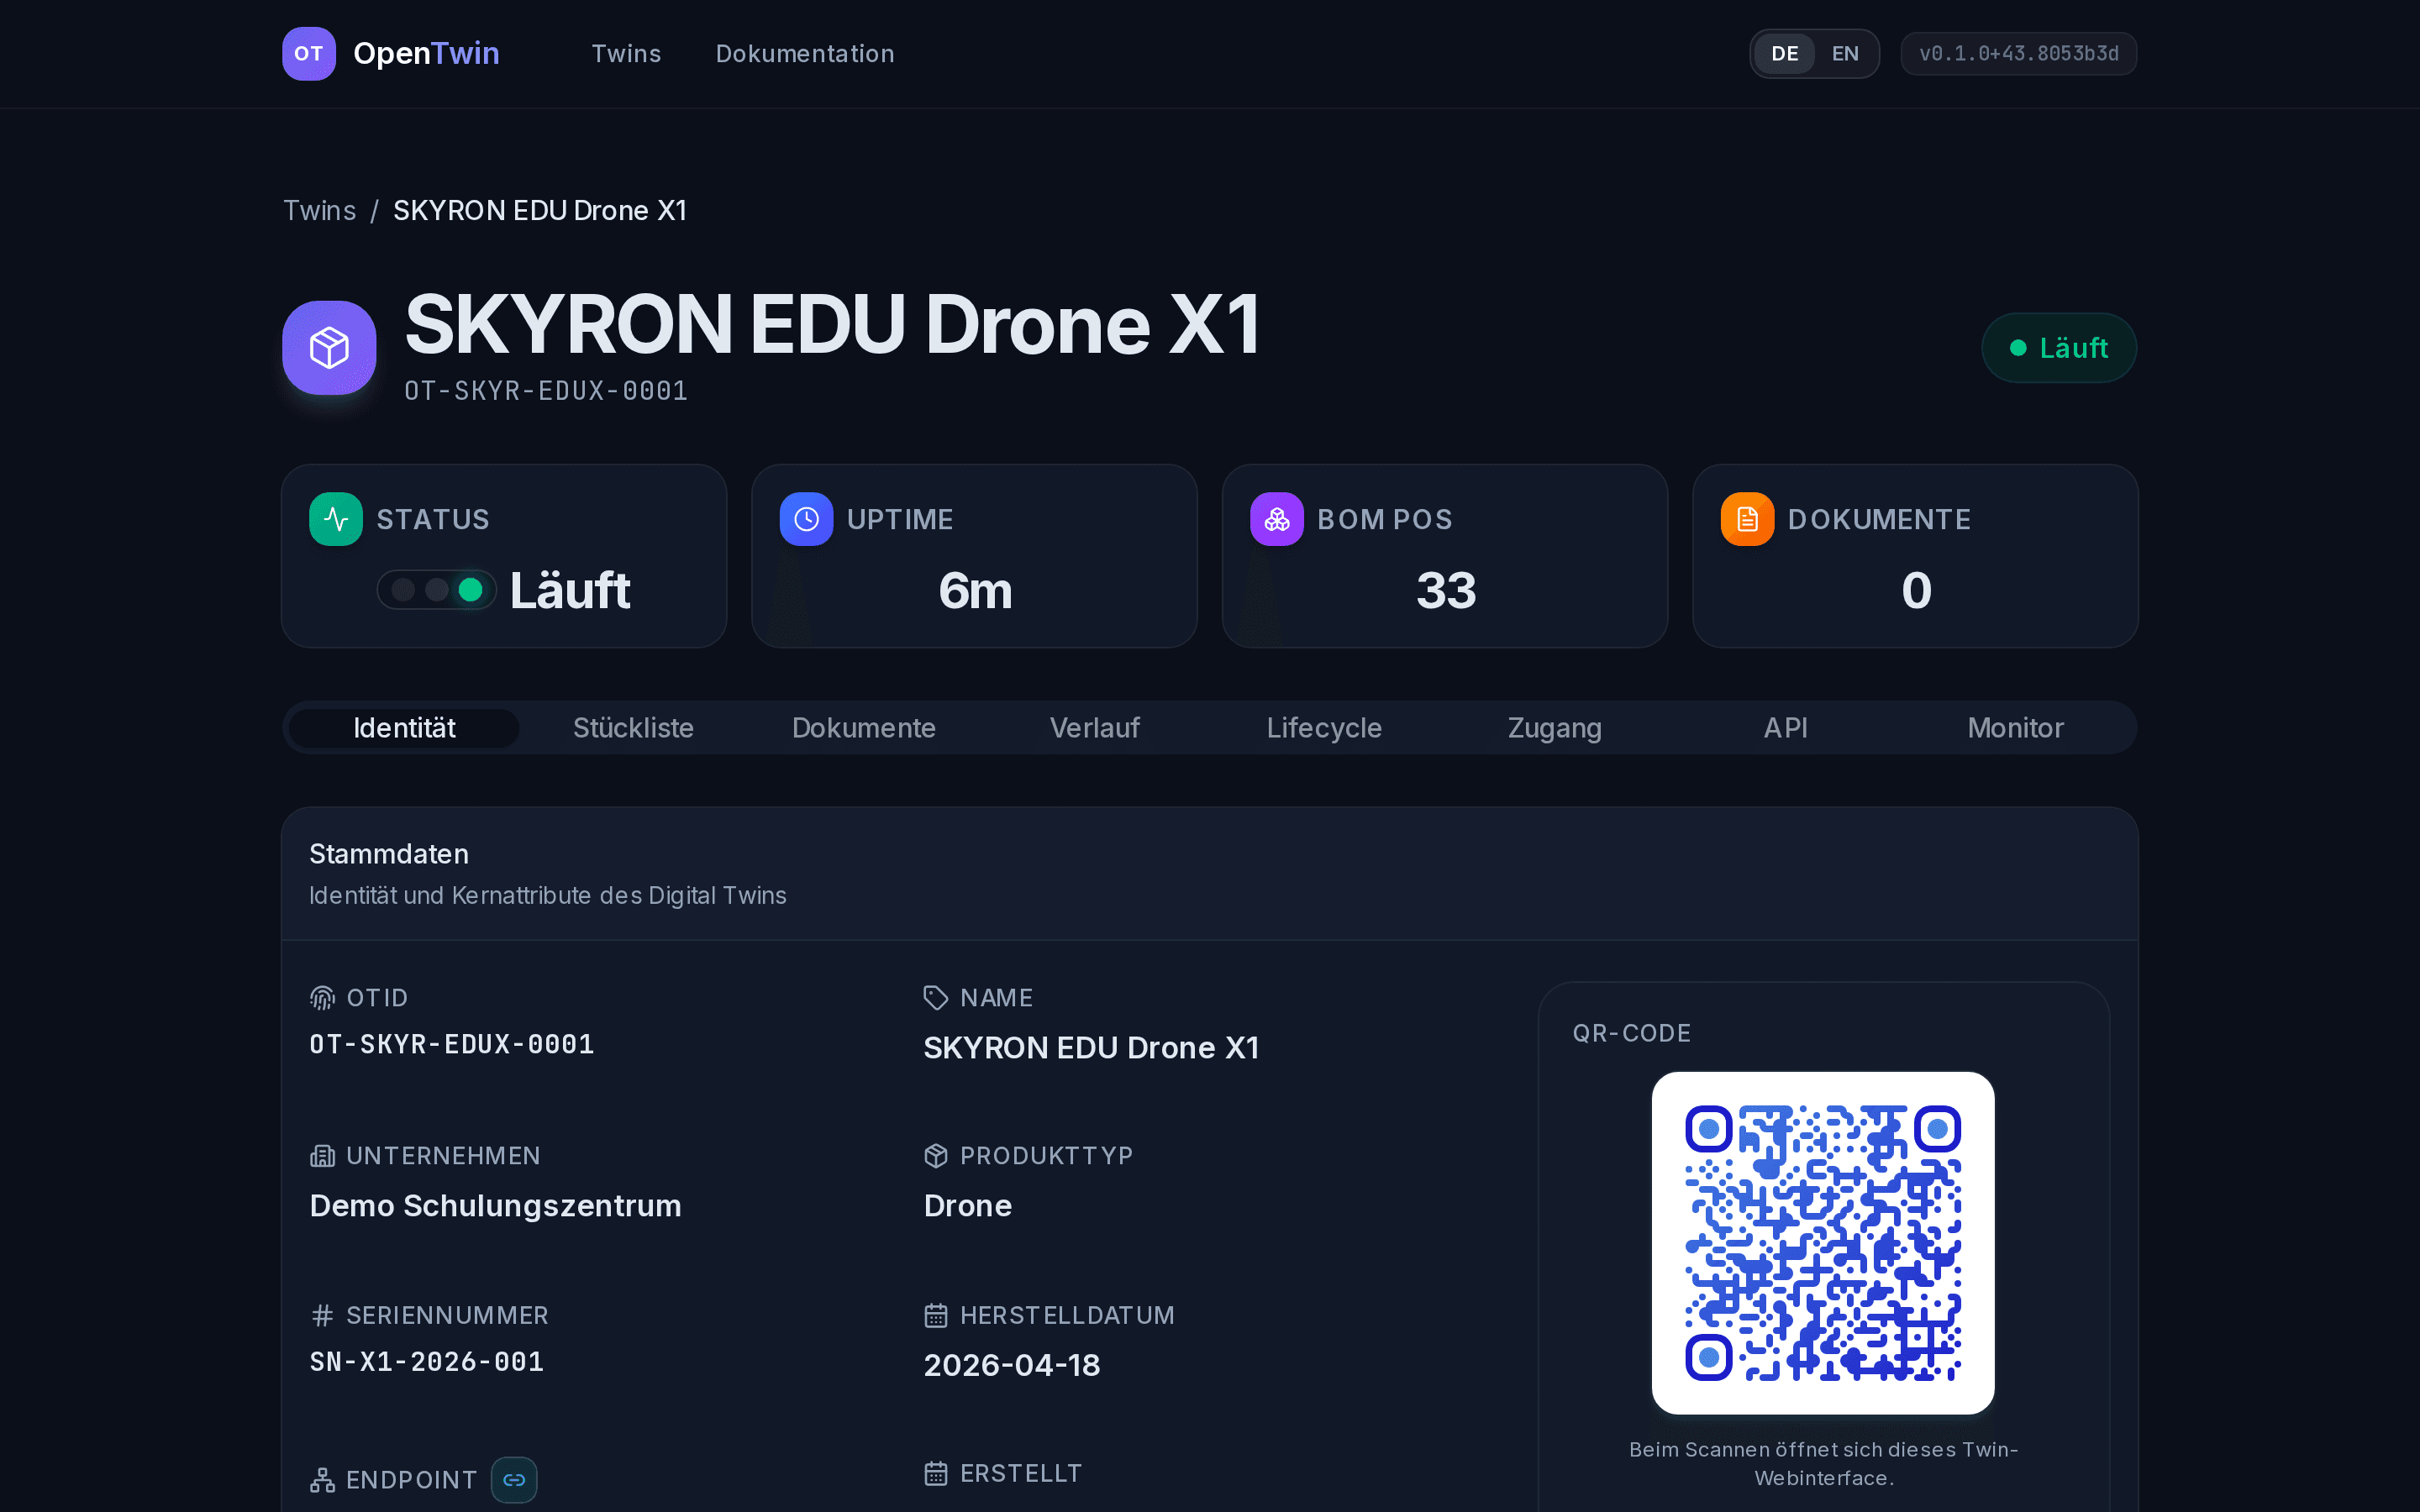Open Twins in the top navigation

[626, 54]
